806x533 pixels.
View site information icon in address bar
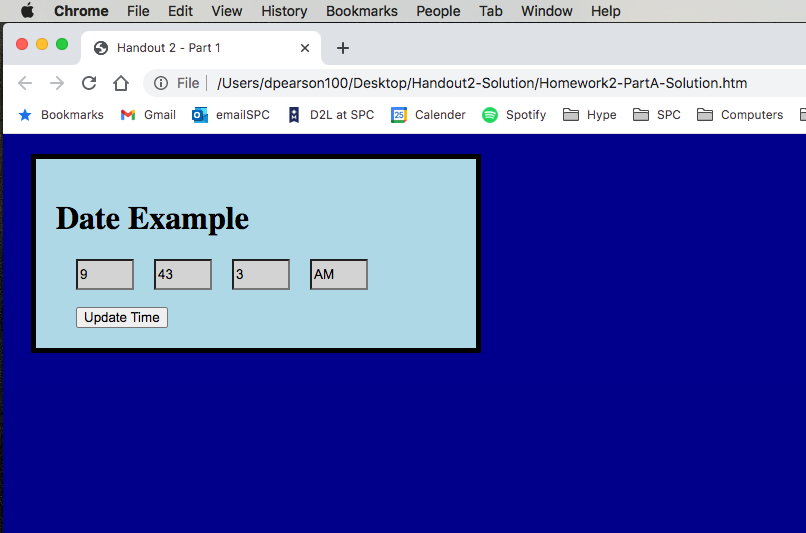pos(161,83)
